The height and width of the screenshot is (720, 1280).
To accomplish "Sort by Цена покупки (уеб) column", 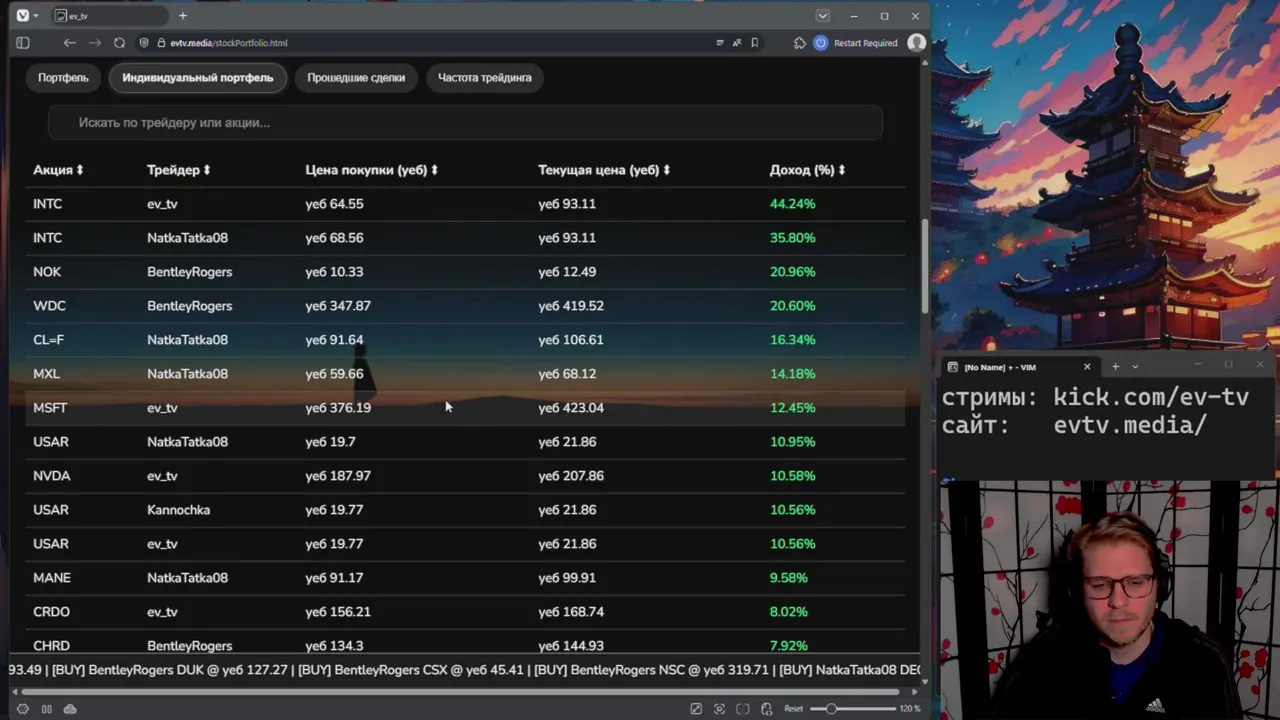I will pyautogui.click(x=372, y=170).
